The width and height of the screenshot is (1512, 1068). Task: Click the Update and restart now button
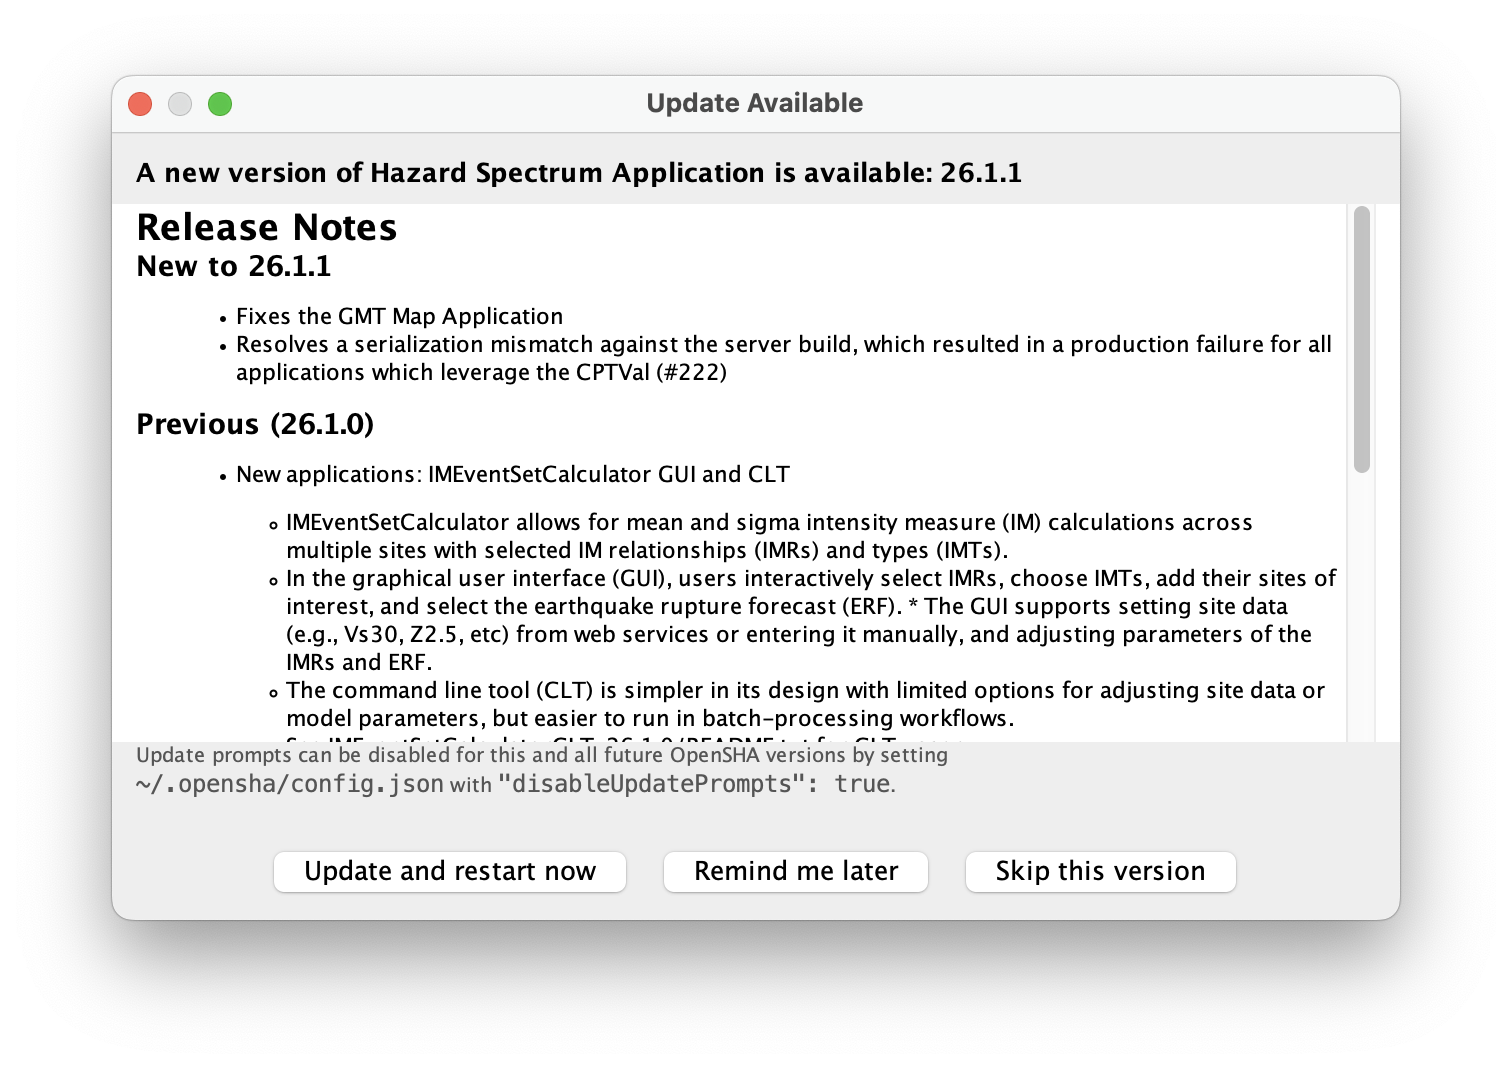pos(450,871)
